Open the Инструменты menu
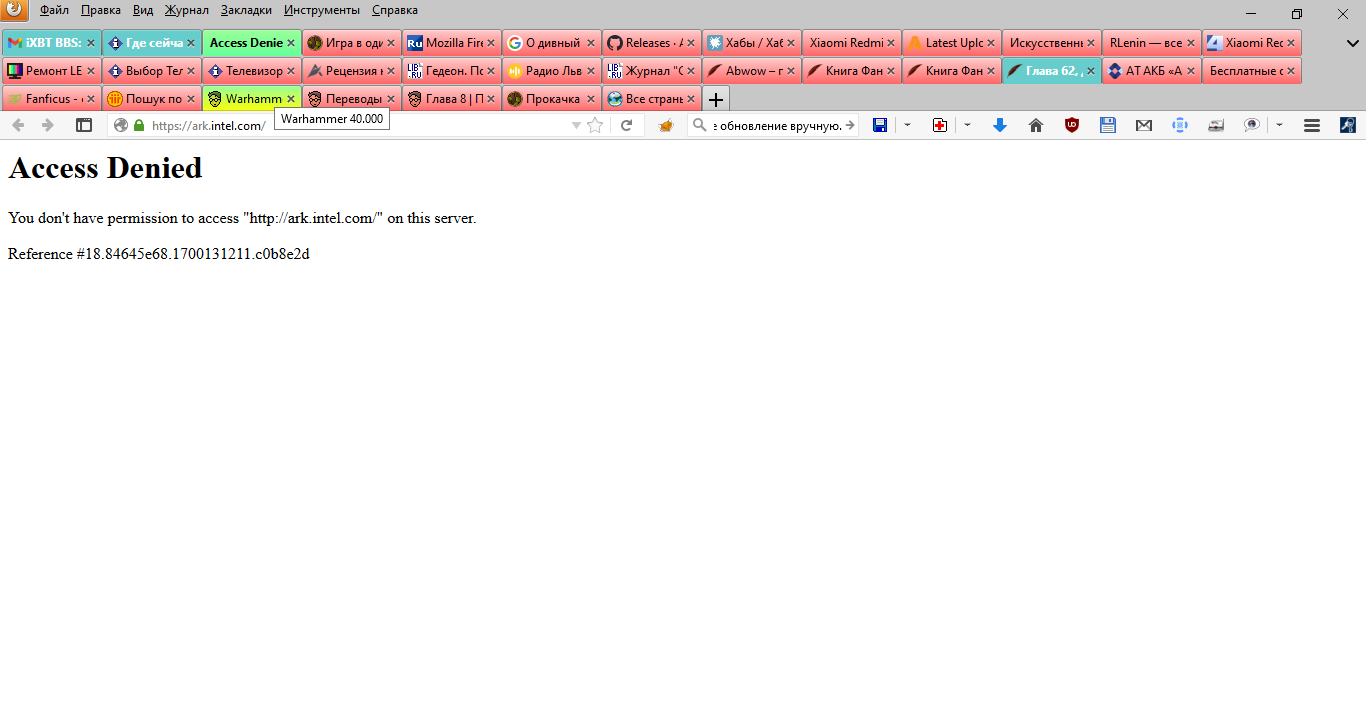This screenshot has height=728, width=1366. click(x=322, y=10)
